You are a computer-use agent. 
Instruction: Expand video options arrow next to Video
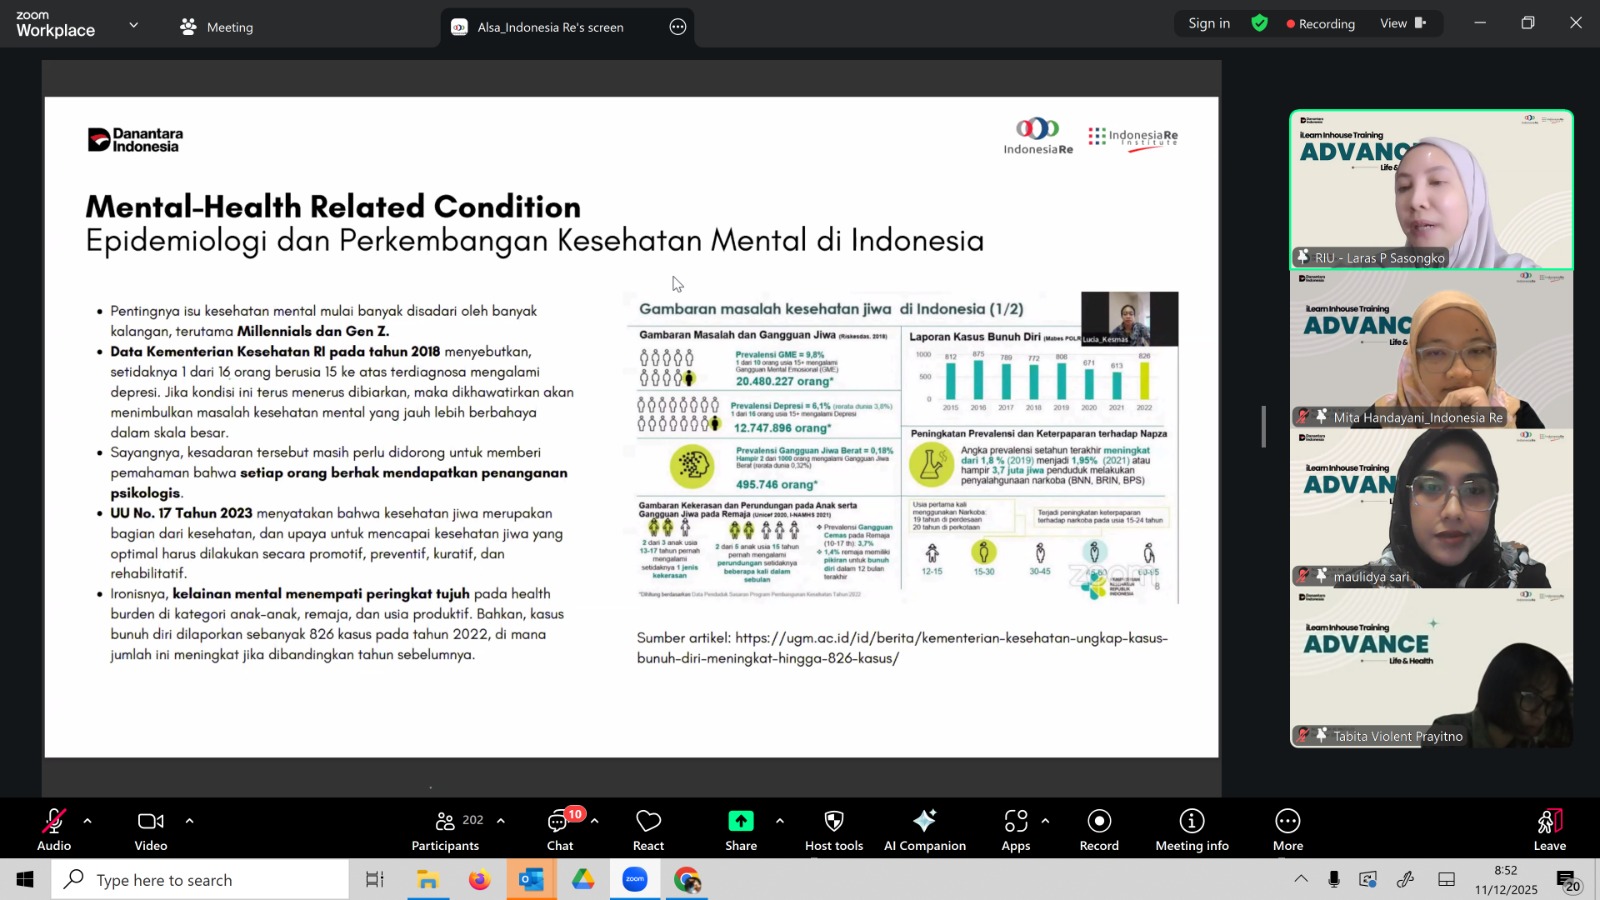click(x=189, y=821)
